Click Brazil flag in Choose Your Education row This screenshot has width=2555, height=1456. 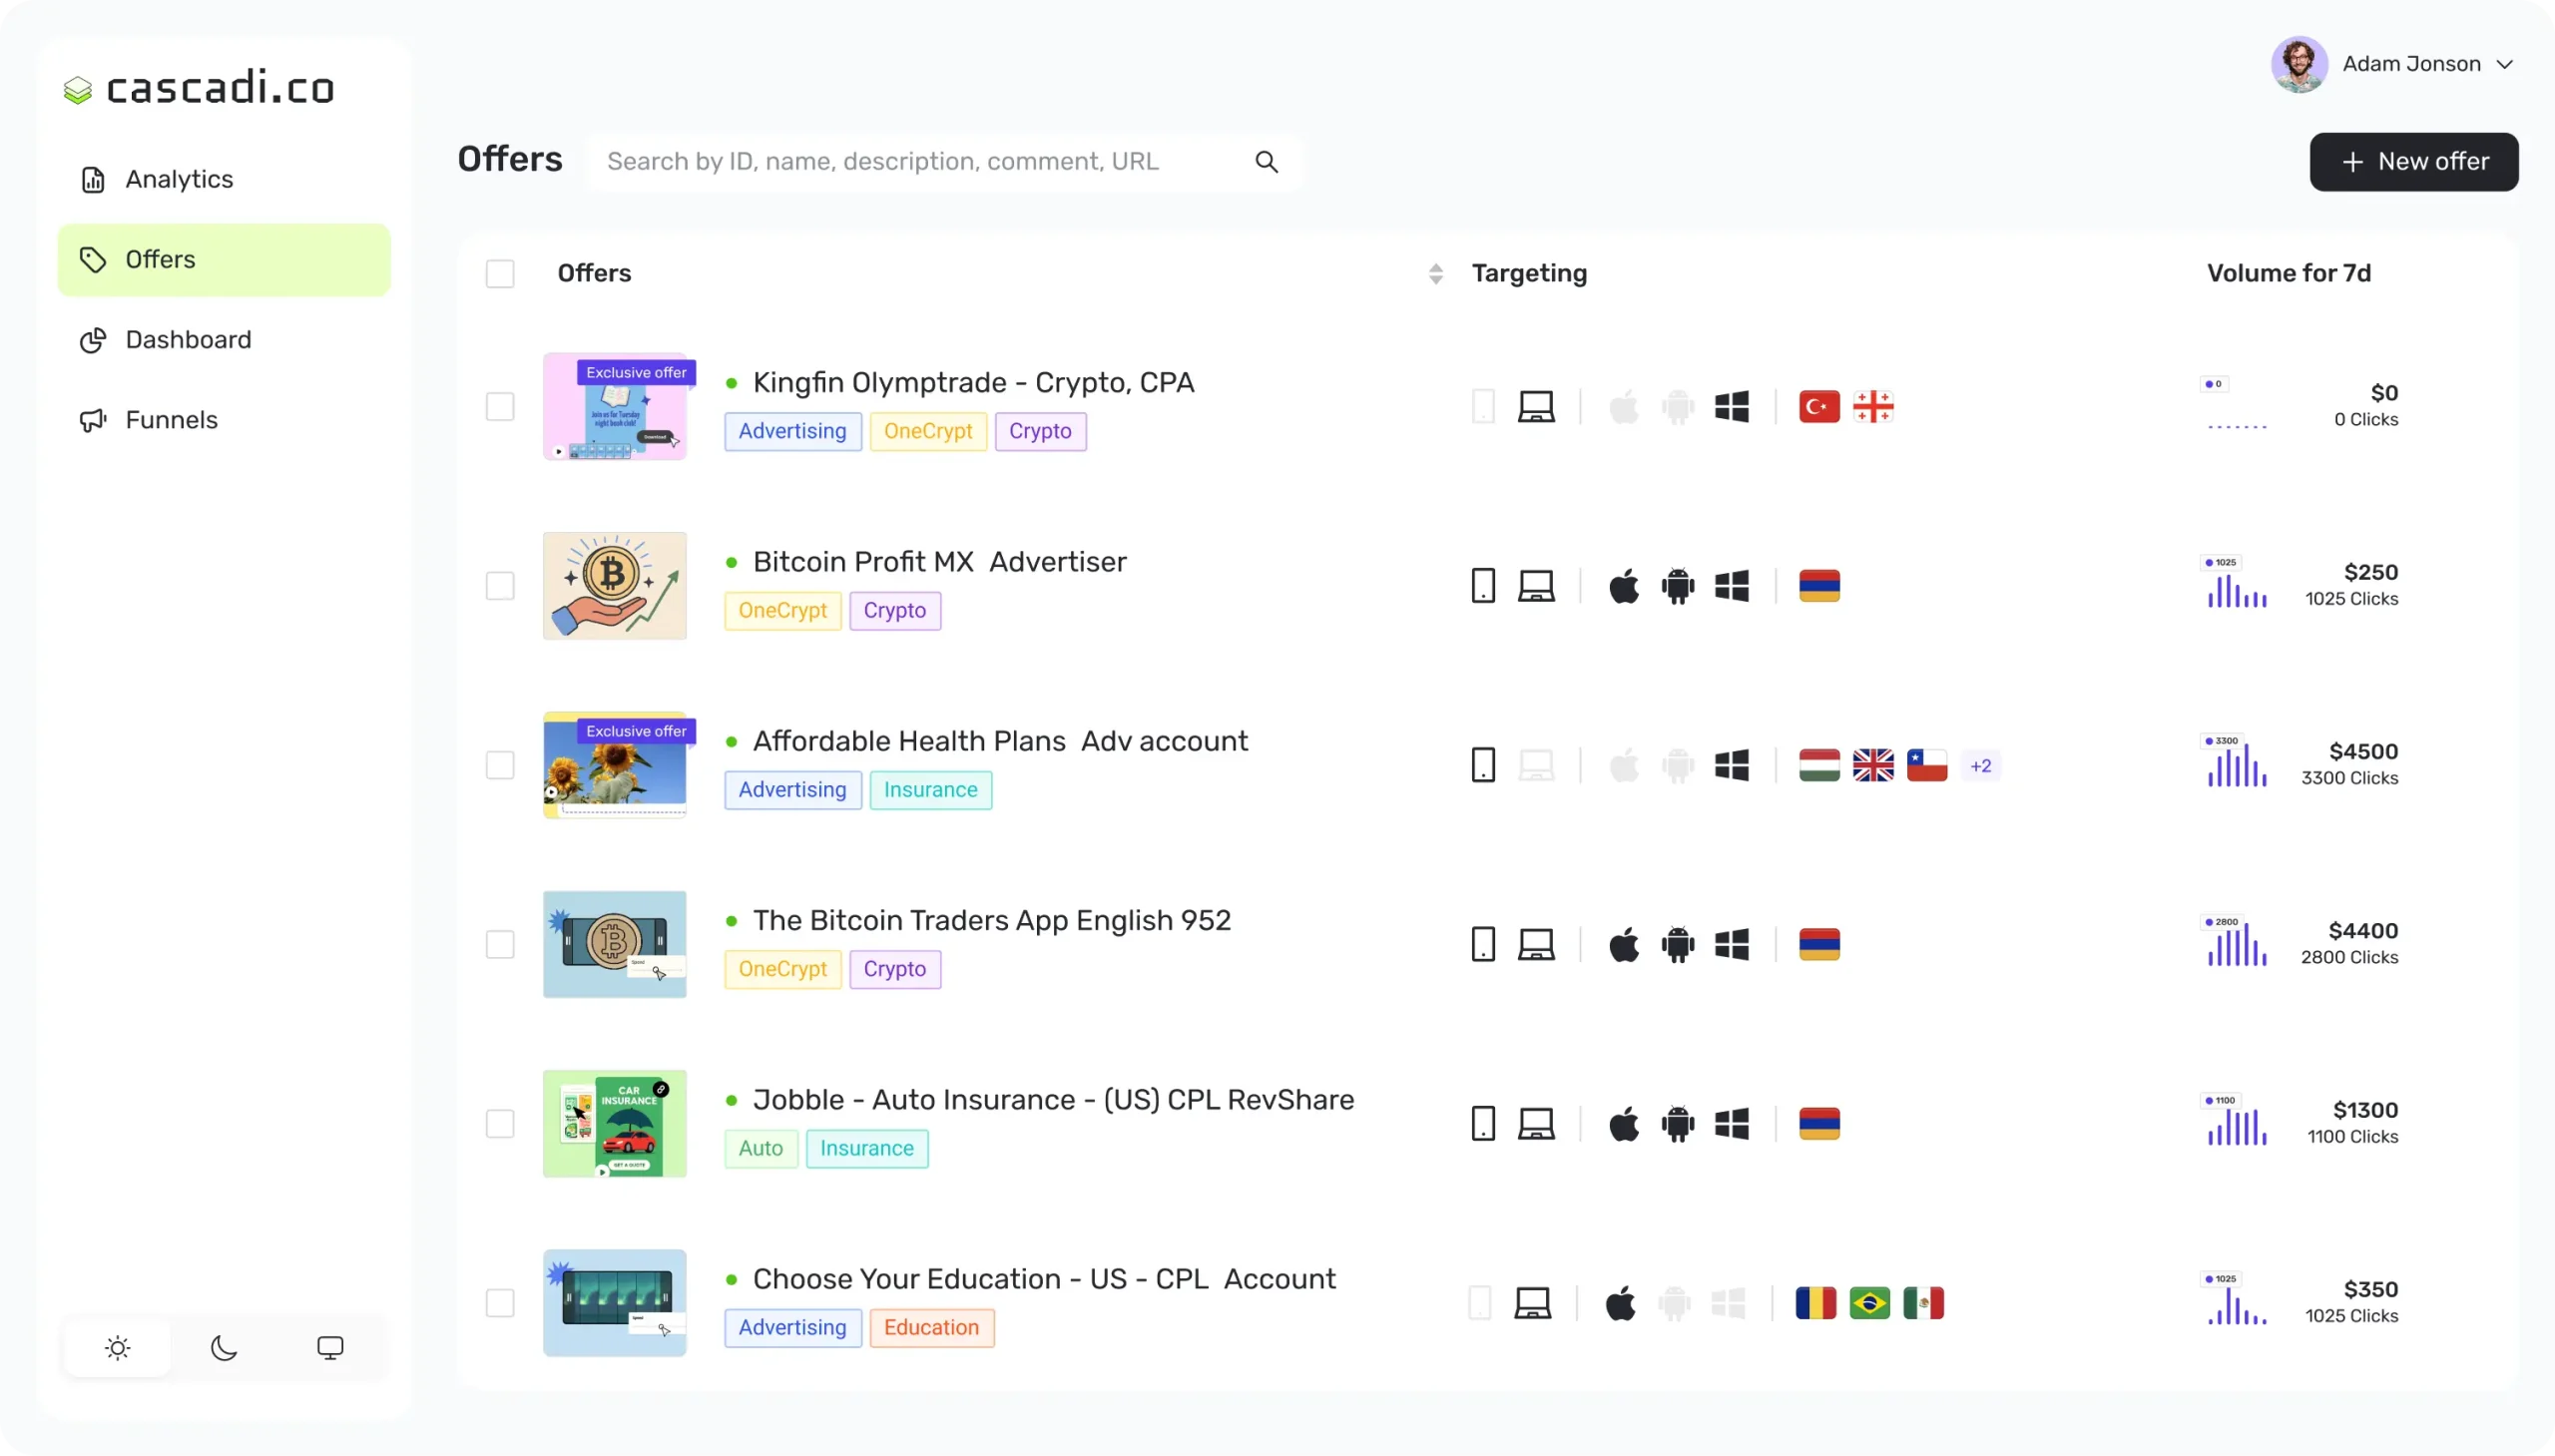pos(1869,1303)
